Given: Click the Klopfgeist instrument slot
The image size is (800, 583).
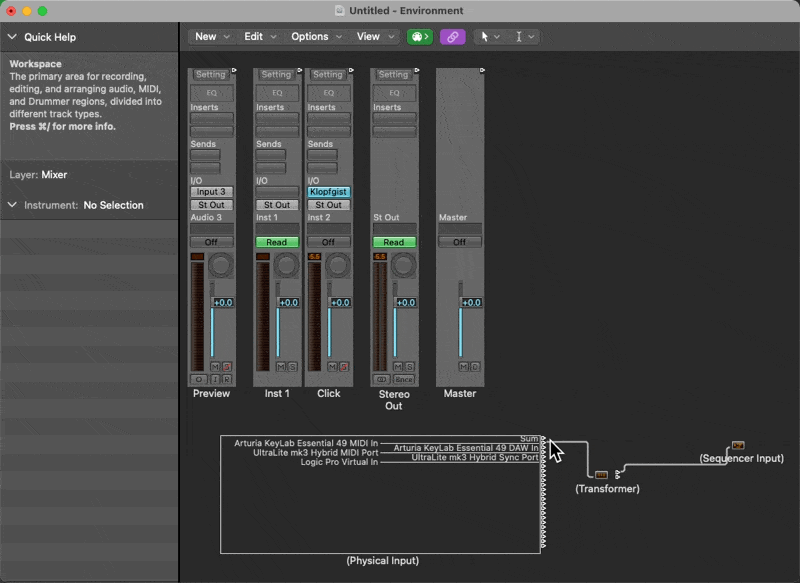Looking at the screenshot, I should pyautogui.click(x=328, y=191).
